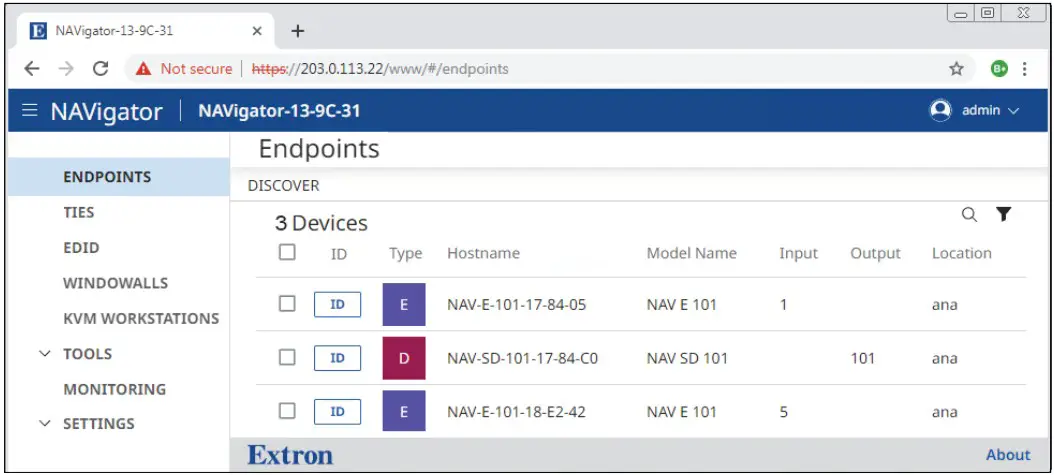Close the NAVigator-13-9C-31 browser tab

[257, 31]
